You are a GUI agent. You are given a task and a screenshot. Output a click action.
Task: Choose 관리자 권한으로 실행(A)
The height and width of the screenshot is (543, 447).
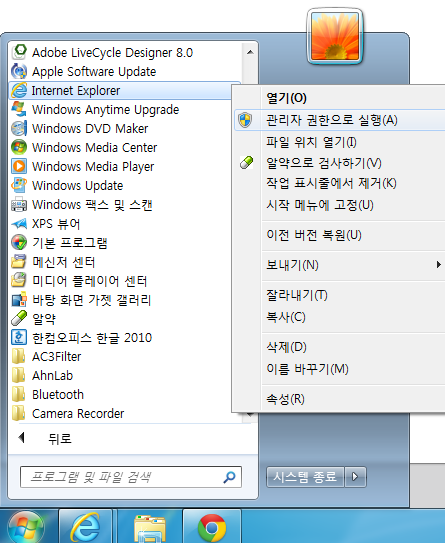(340, 120)
